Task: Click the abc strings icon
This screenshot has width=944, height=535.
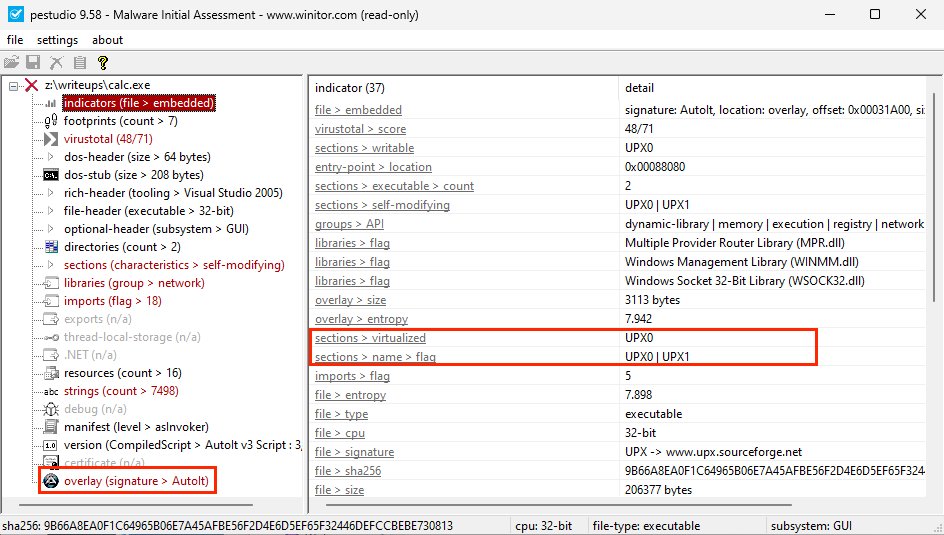Action: pos(51,391)
